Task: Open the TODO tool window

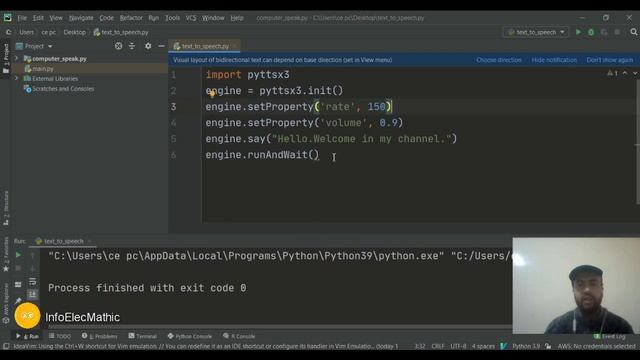Action: tap(60, 336)
